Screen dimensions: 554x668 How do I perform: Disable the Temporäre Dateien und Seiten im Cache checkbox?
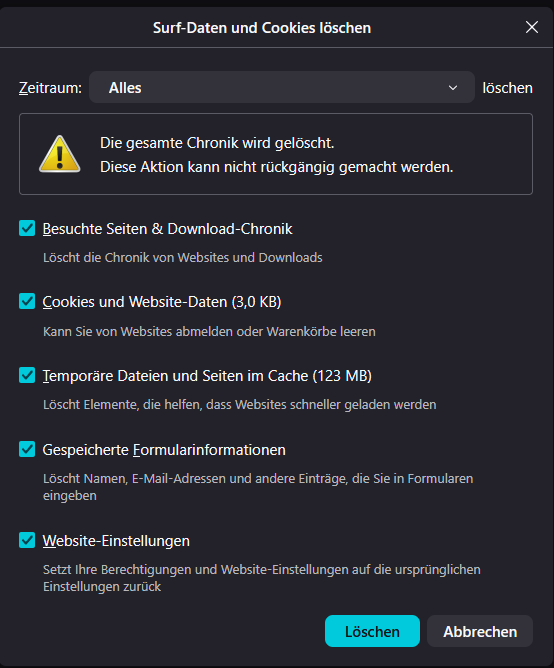(x=27, y=375)
